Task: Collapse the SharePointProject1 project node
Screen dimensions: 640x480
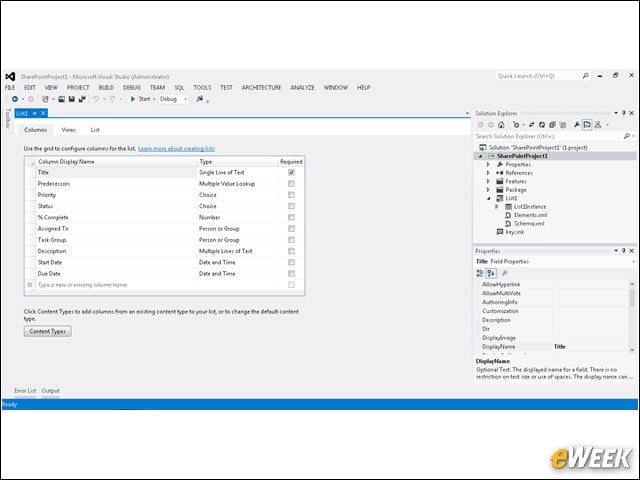Action: [x=480, y=156]
